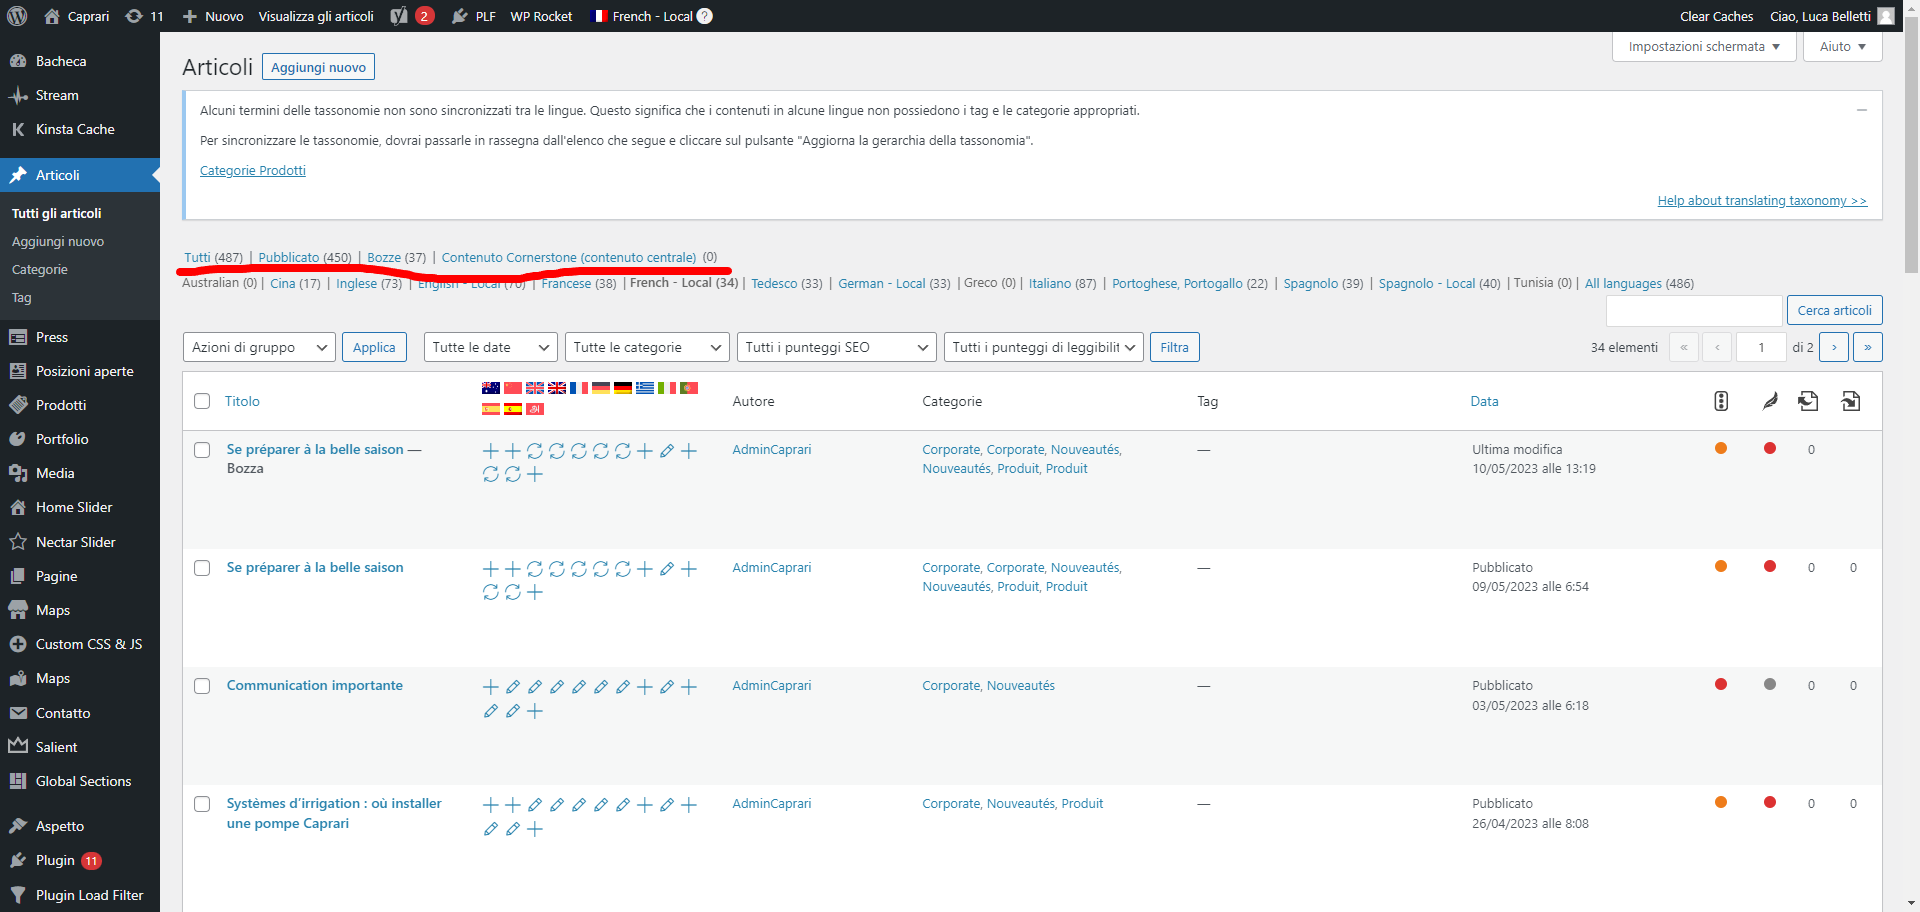Click the Cerca articoli button
Screen dimensions: 1920x912
[x=1834, y=310]
